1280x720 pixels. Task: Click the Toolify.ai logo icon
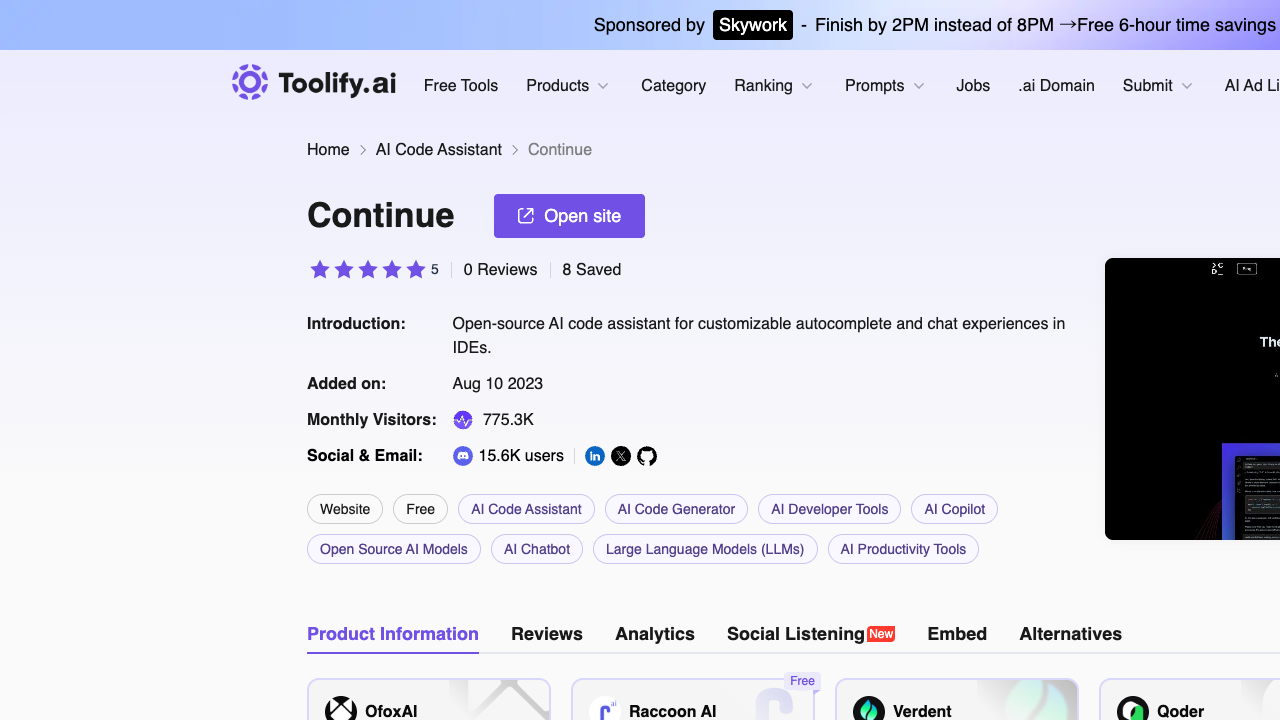(x=250, y=82)
